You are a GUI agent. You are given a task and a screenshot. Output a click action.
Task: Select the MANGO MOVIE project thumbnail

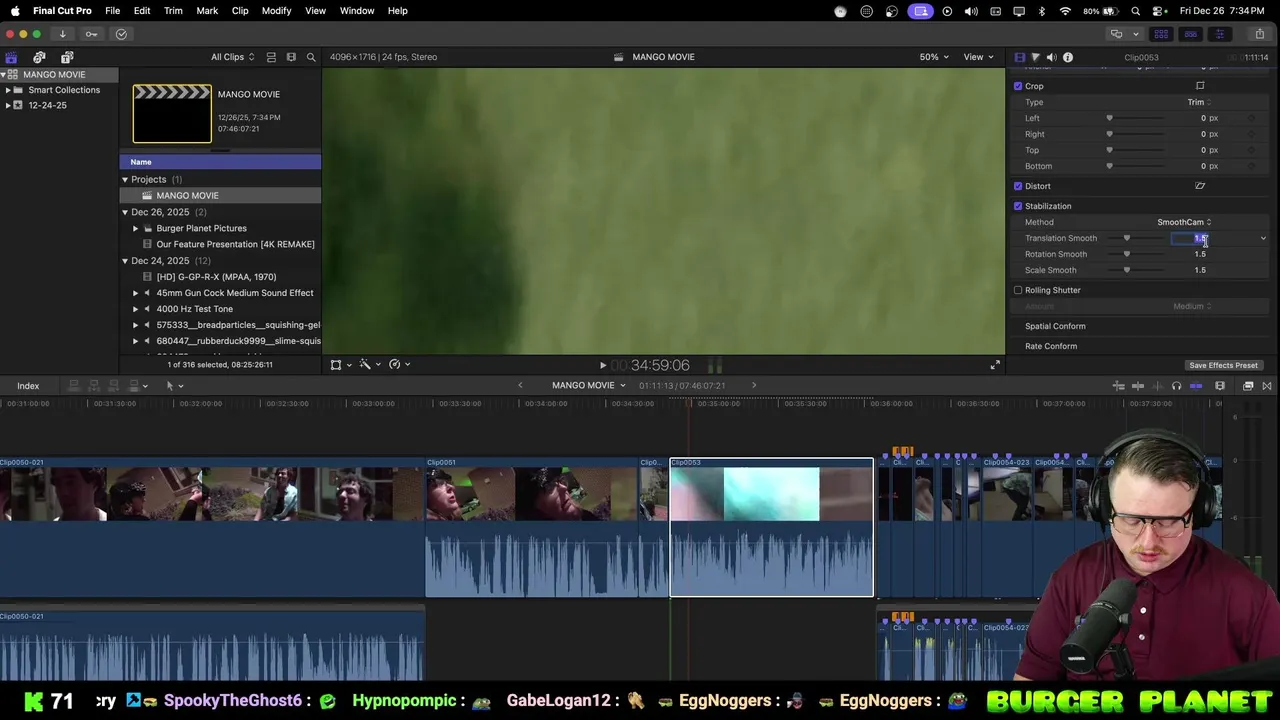click(172, 114)
